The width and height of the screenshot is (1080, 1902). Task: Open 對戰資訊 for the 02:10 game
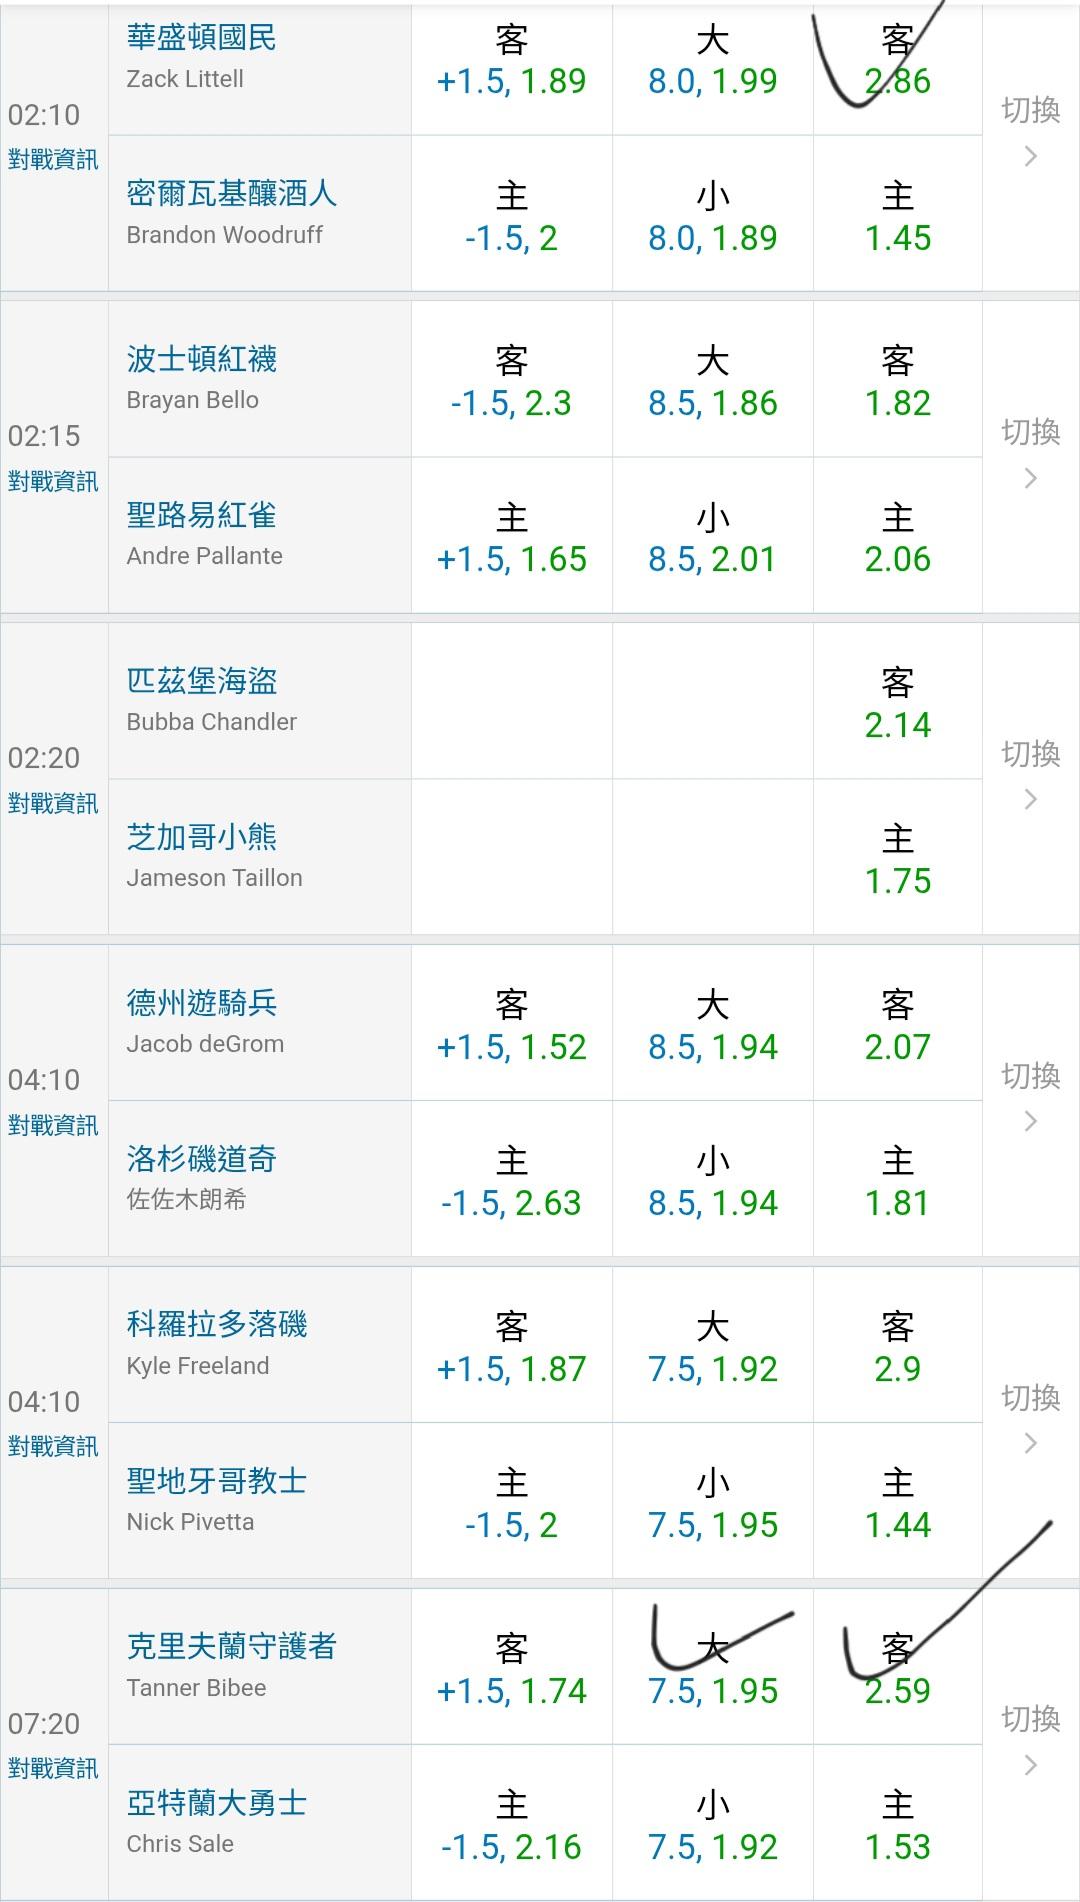pos(53,160)
